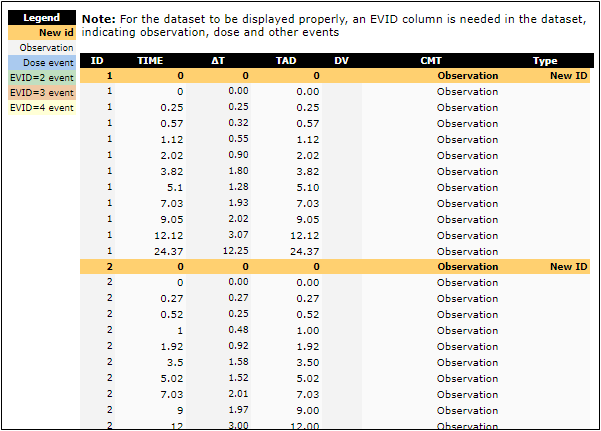Click the orange 'EVID=3 event' legend entry
601x431 pixels.
[42, 92]
